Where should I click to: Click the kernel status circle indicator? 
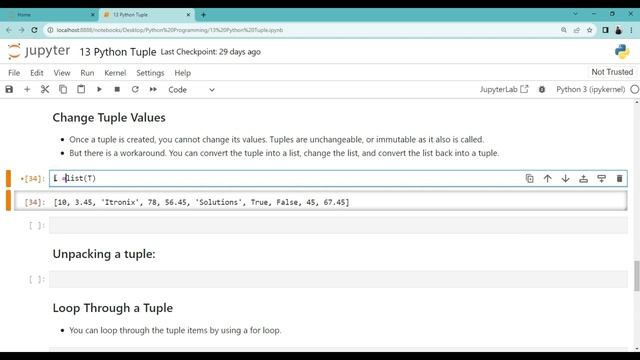click(x=635, y=89)
